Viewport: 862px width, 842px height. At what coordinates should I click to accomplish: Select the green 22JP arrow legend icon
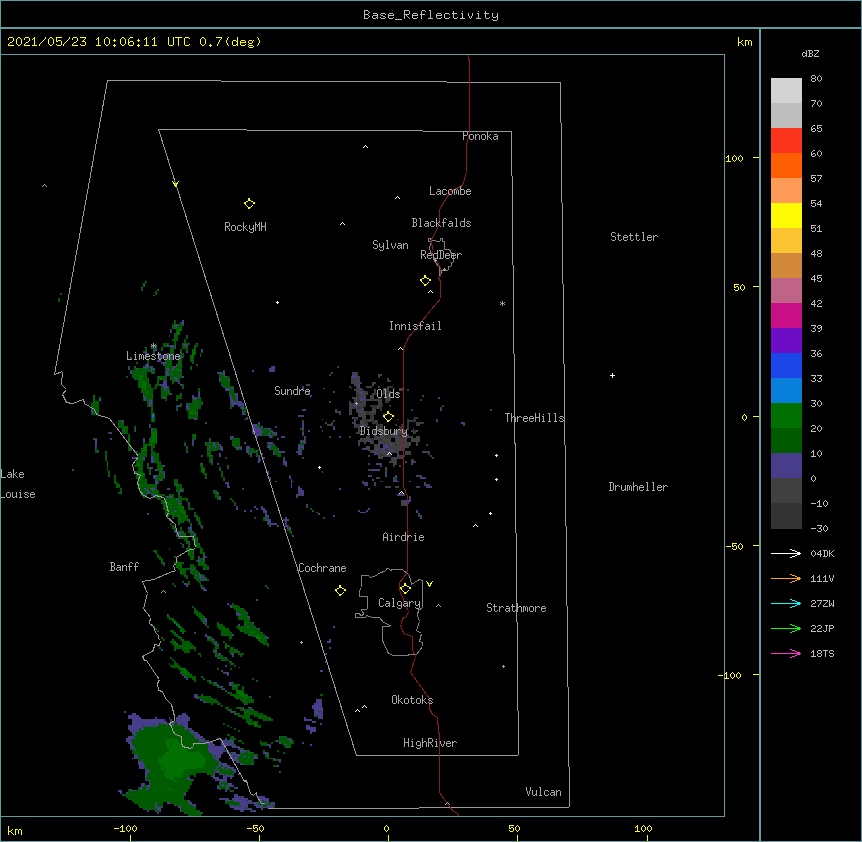point(786,628)
